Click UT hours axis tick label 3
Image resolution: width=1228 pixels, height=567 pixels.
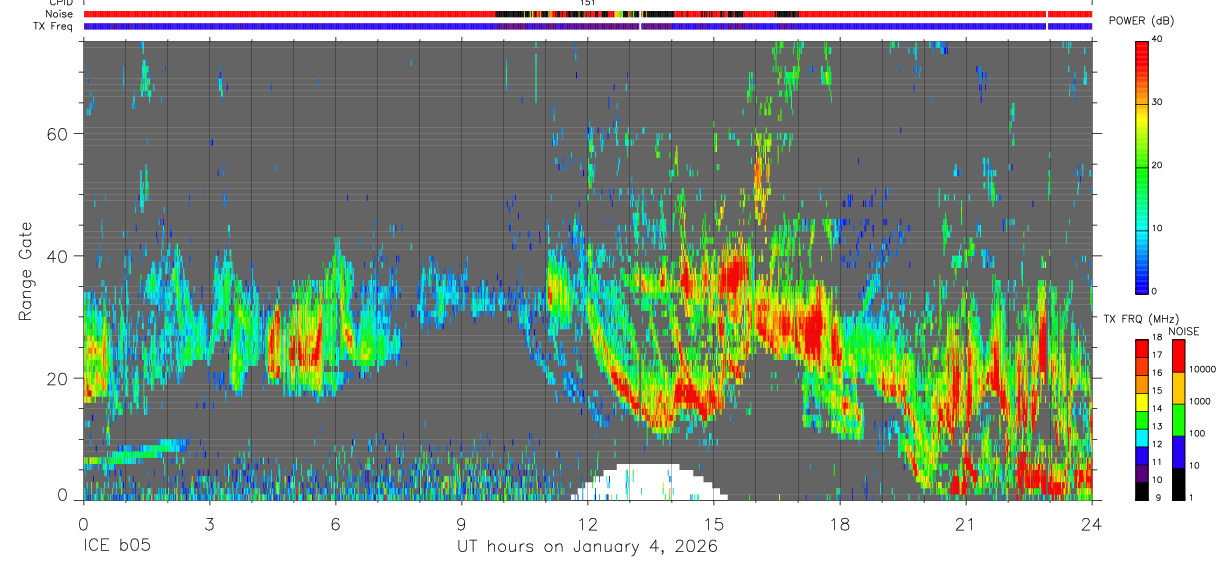click(209, 523)
